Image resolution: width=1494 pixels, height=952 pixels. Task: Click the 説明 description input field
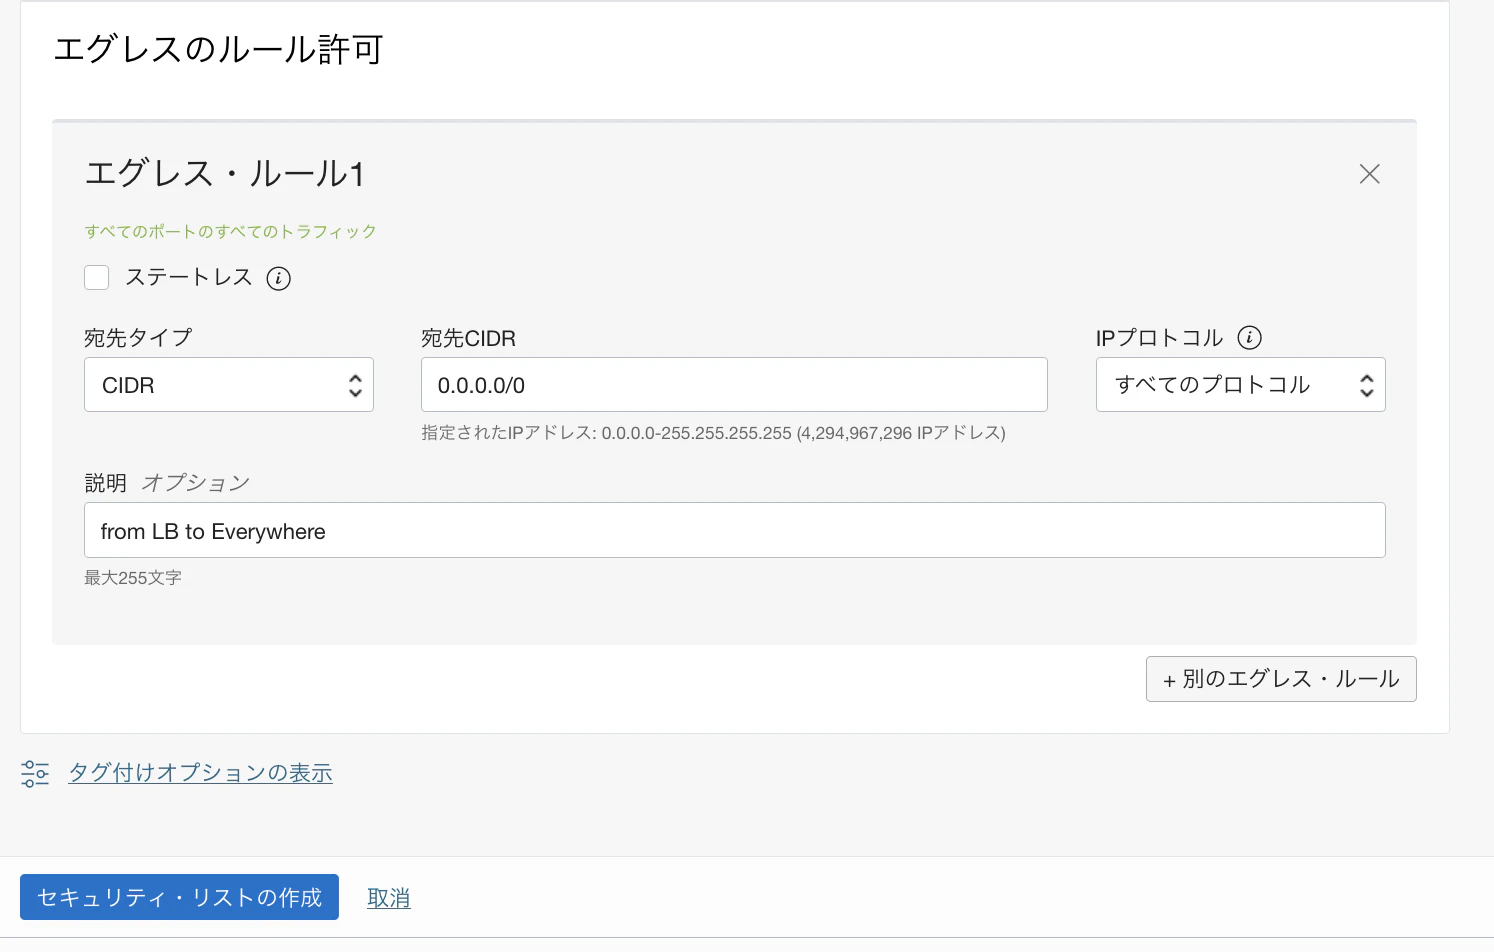tap(735, 530)
